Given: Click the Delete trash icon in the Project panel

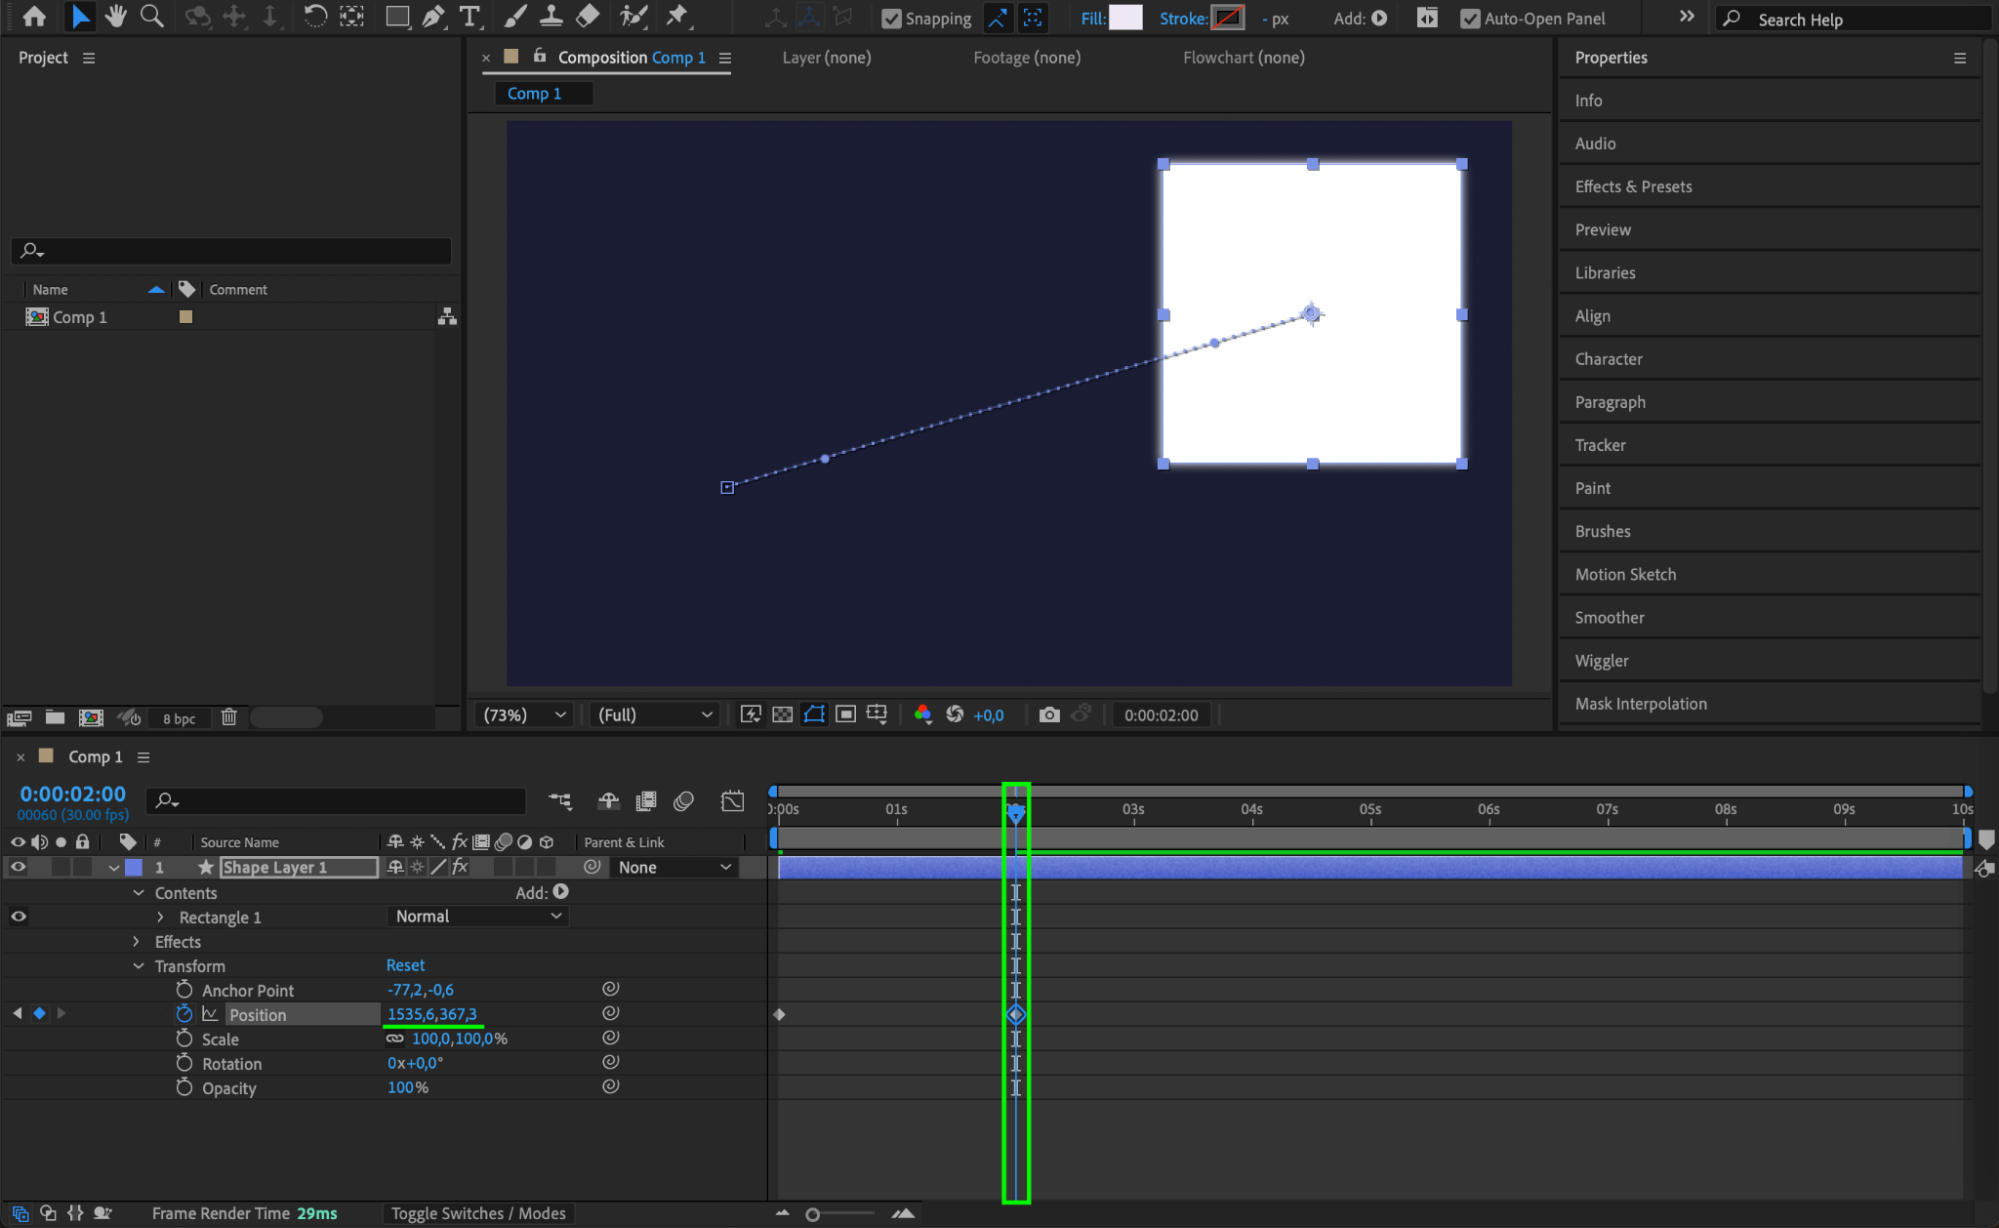Looking at the screenshot, I should (x=229, y=717).
